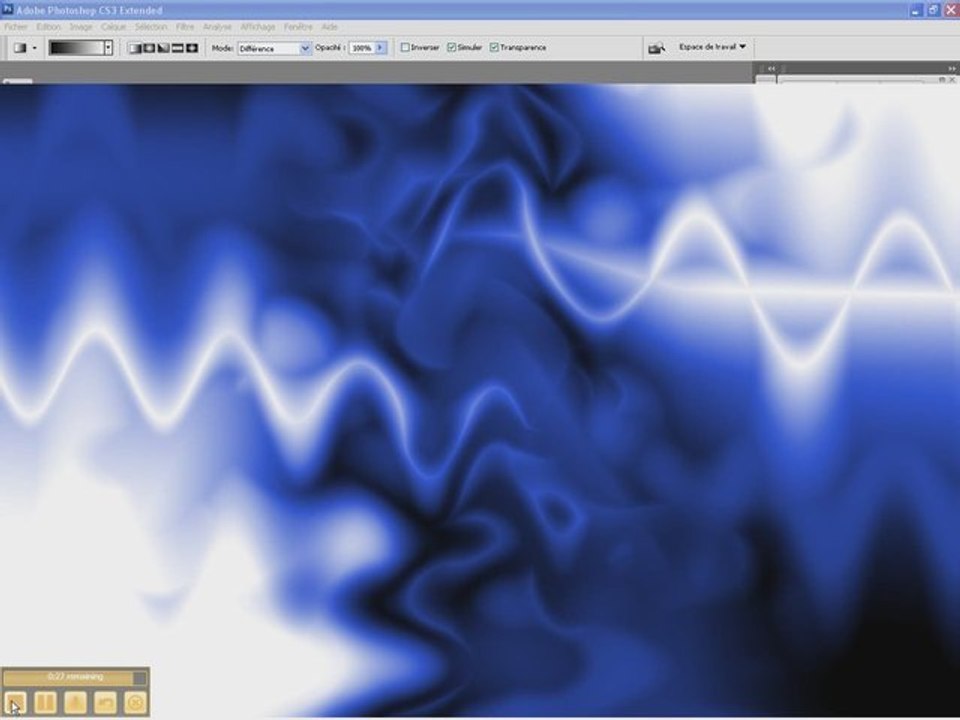
Task: Click the recording time remaining progress bar
Action: point(75,677)
